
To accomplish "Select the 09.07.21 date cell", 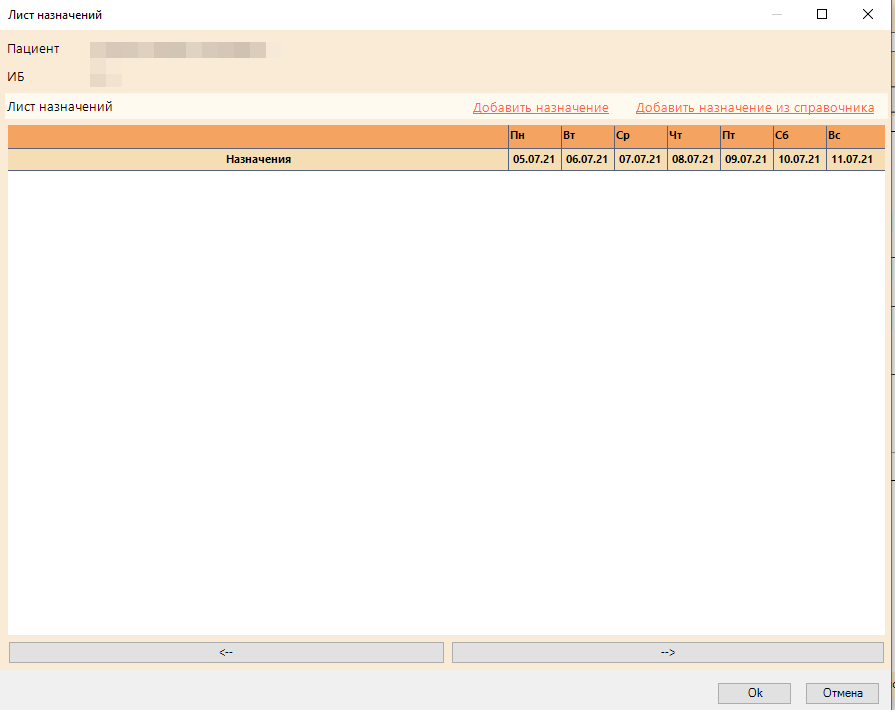I will tap(746, 159).
